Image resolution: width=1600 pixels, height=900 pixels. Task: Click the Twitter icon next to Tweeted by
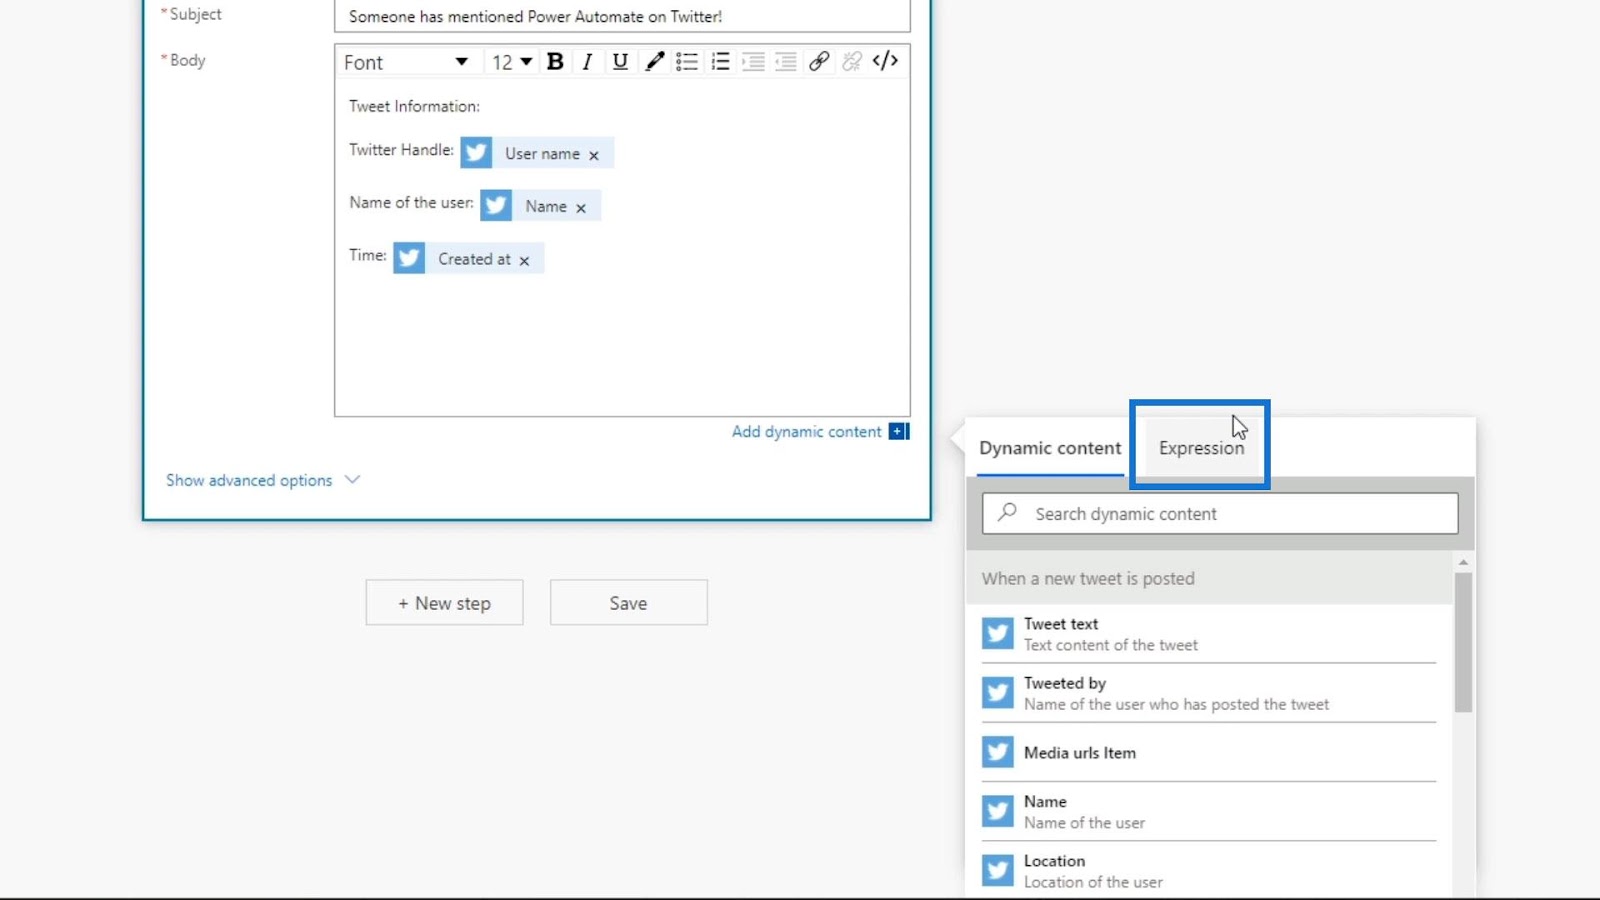(997, 692)
